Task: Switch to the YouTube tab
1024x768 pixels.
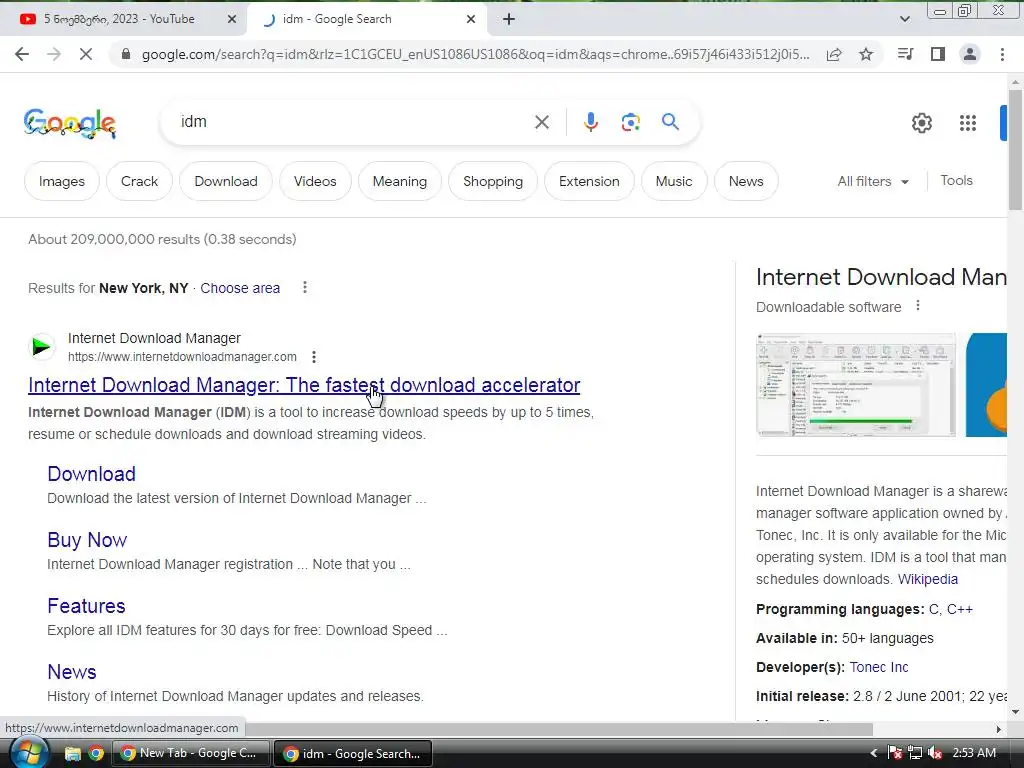Action: click(119, 20)
